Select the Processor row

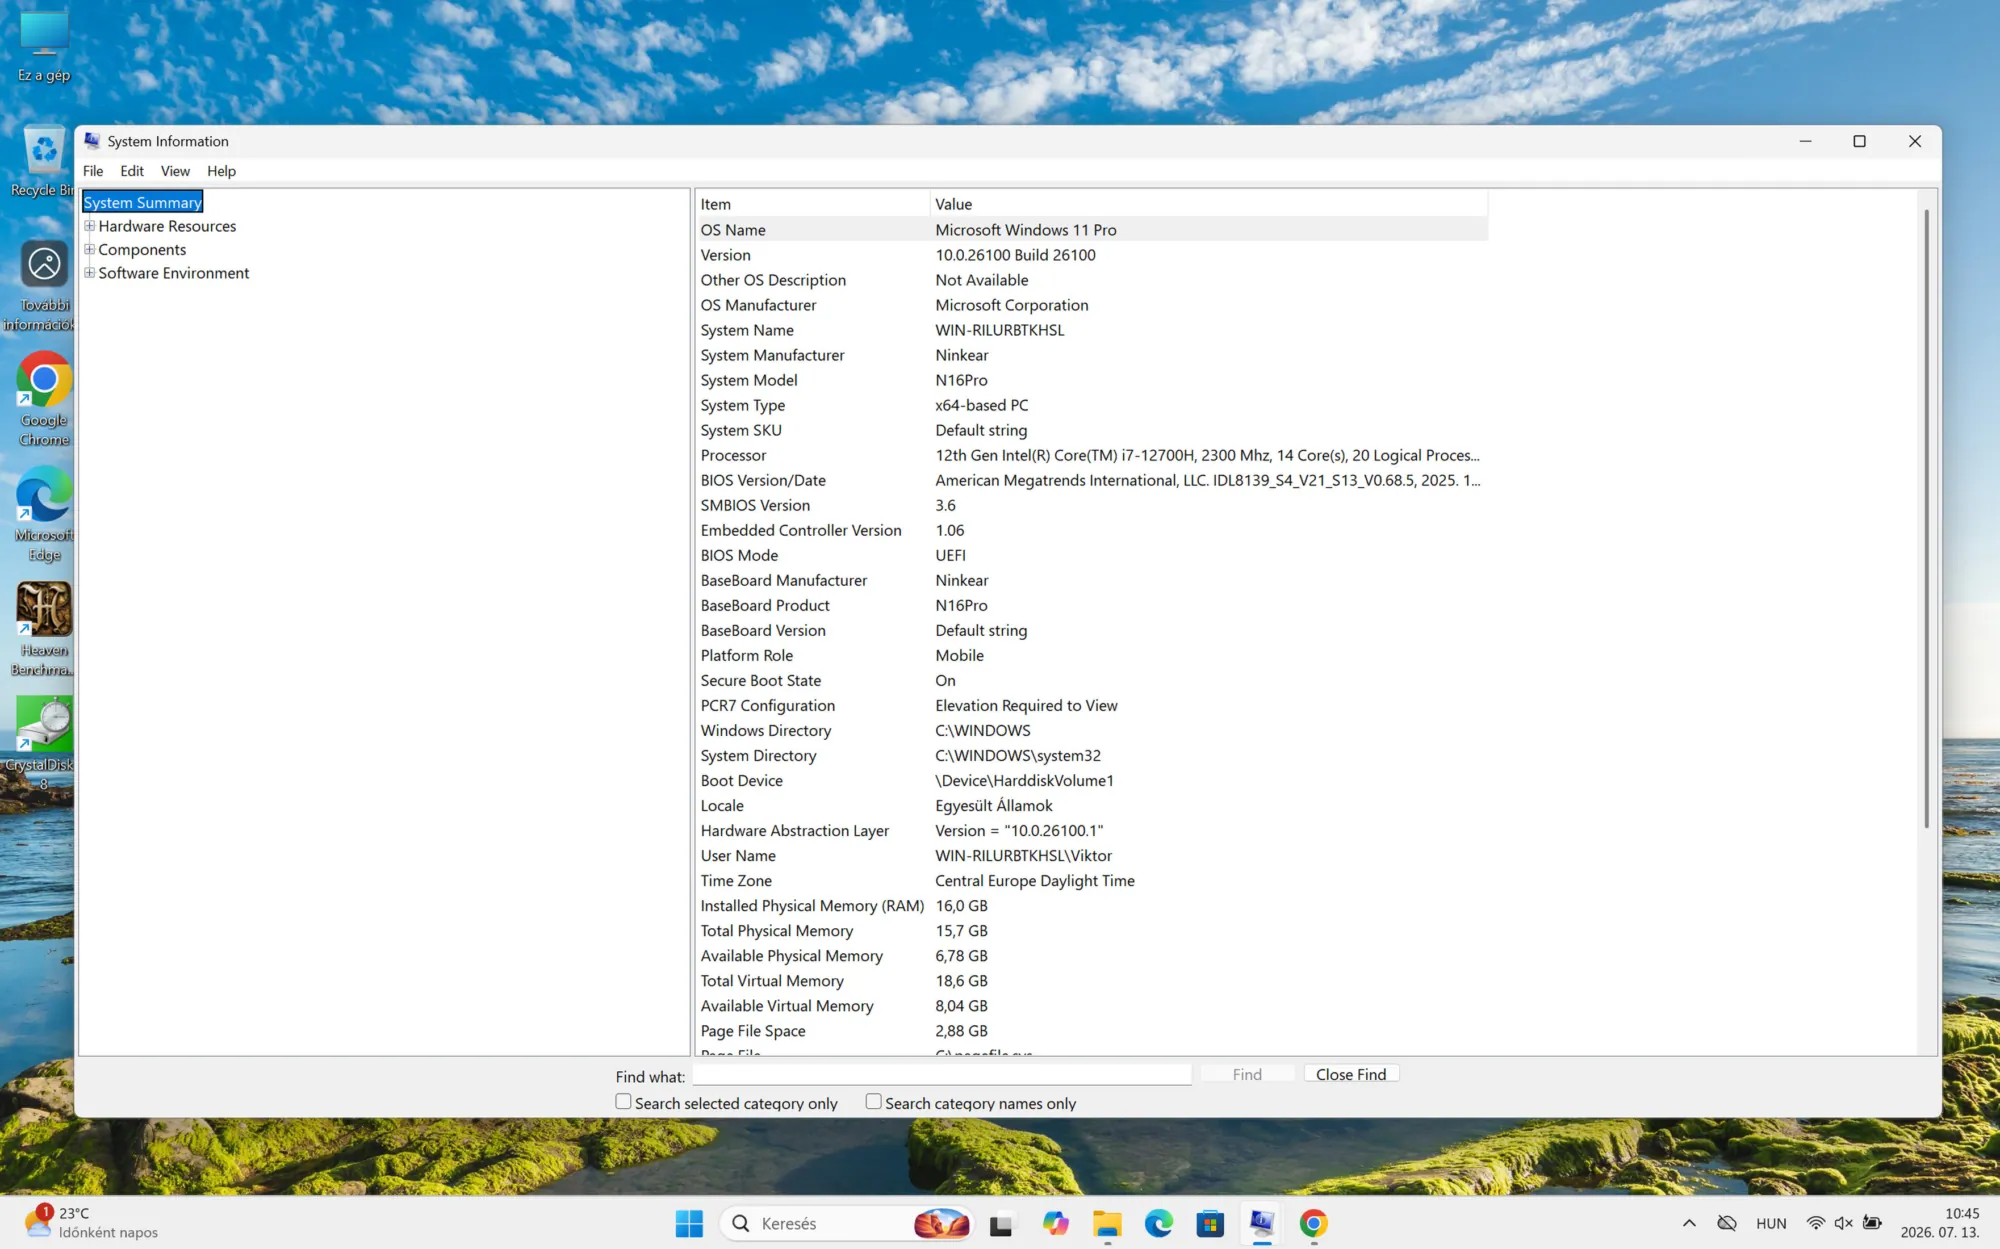[1092, 455]
